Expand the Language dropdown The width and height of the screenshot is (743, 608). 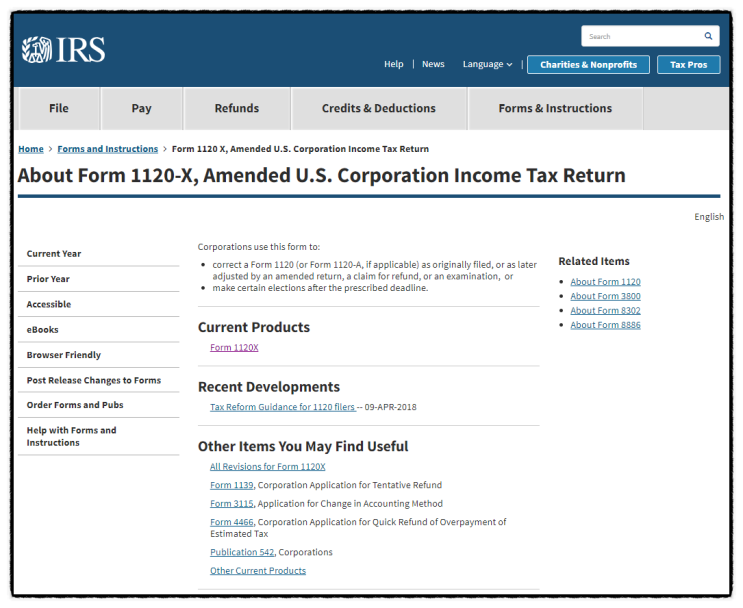pyautogui.click(x=488, y=64)
